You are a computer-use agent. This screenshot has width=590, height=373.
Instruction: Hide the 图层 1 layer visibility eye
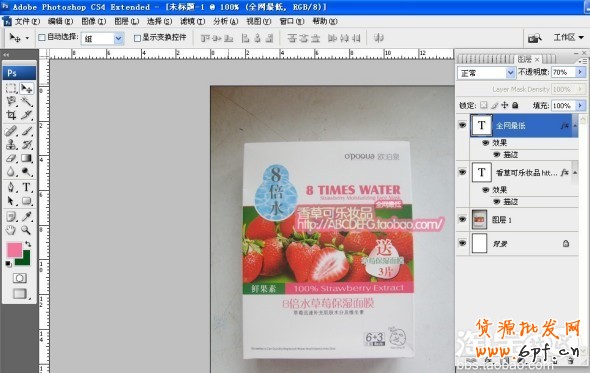point(462,219)
